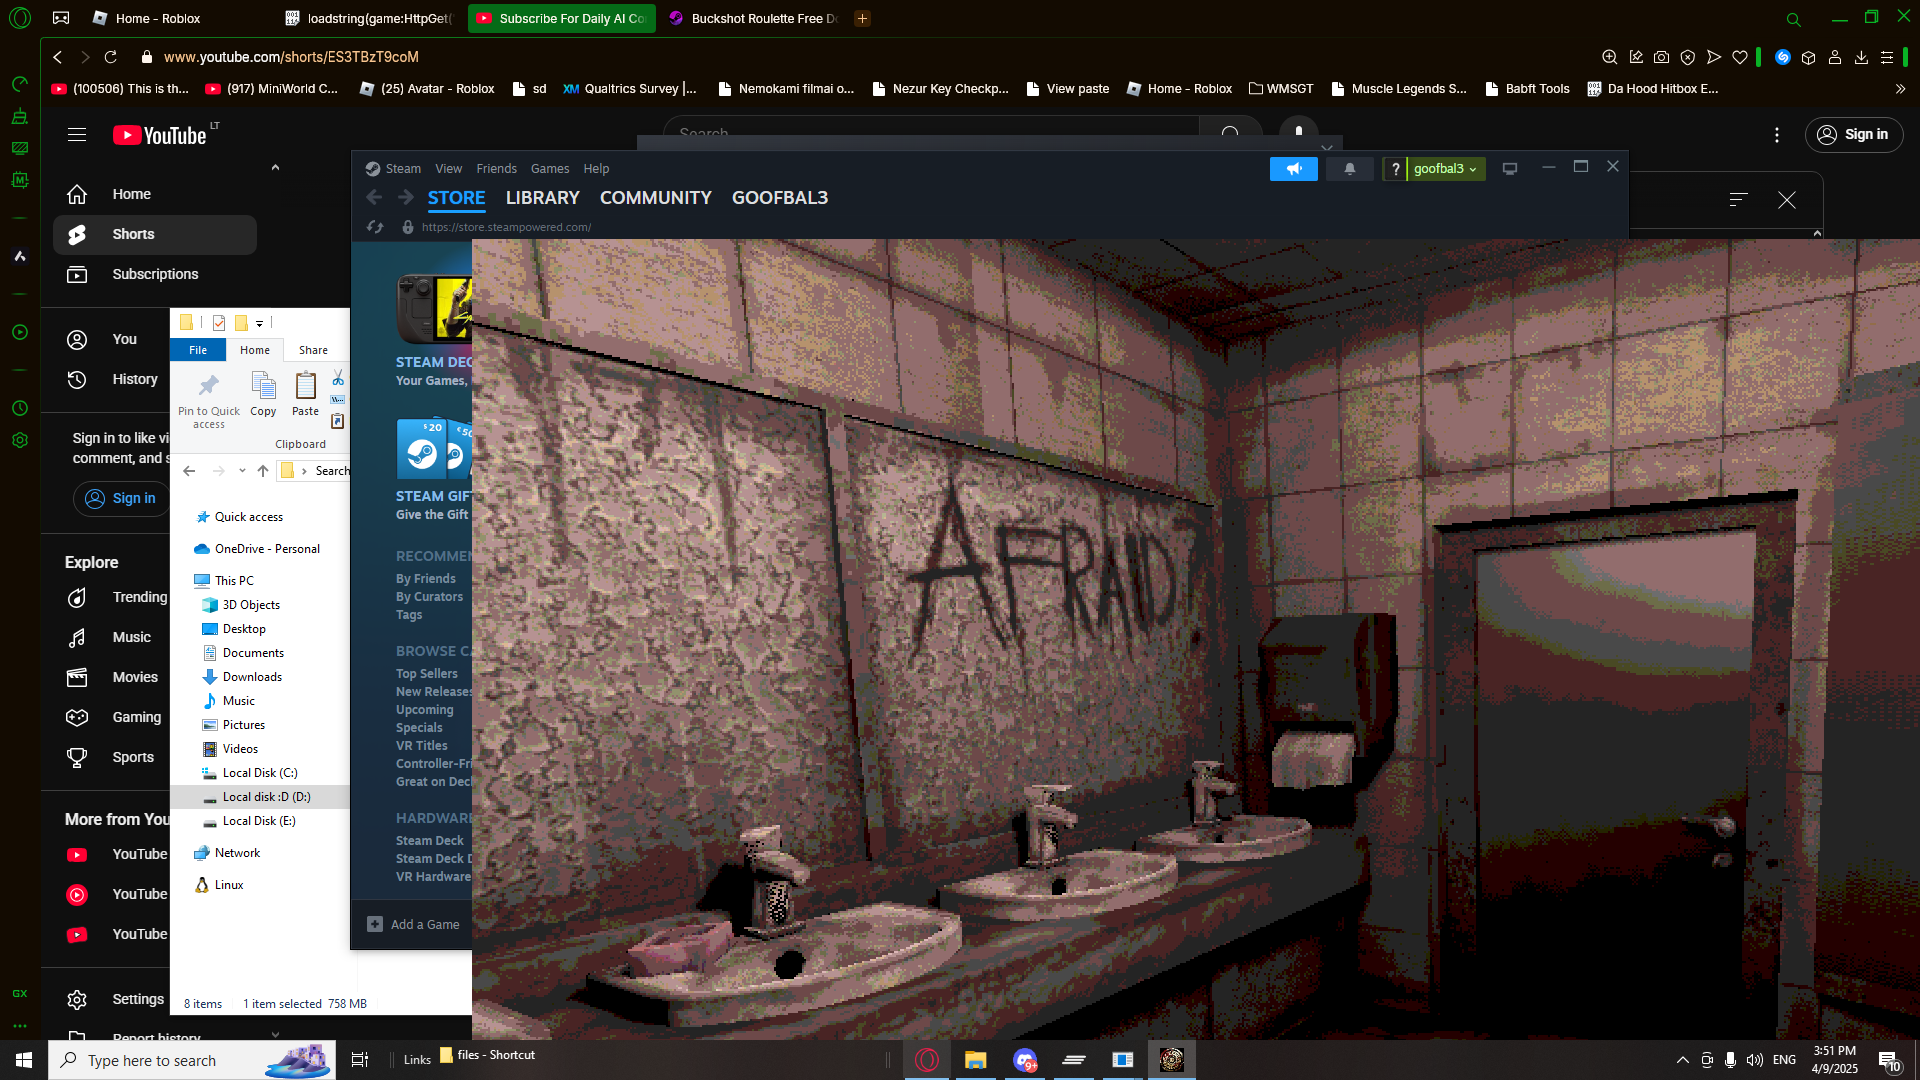1920x1080 pixels.
Task: Open the Babft Tools bookmark
Action: (1528, 89)
